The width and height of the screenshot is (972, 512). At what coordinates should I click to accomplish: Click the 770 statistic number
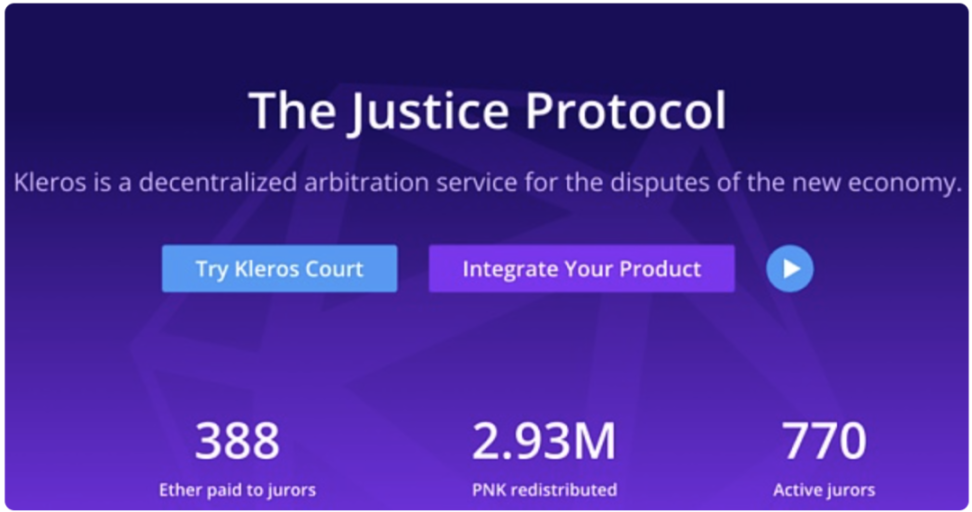click(x=823, y=442)
